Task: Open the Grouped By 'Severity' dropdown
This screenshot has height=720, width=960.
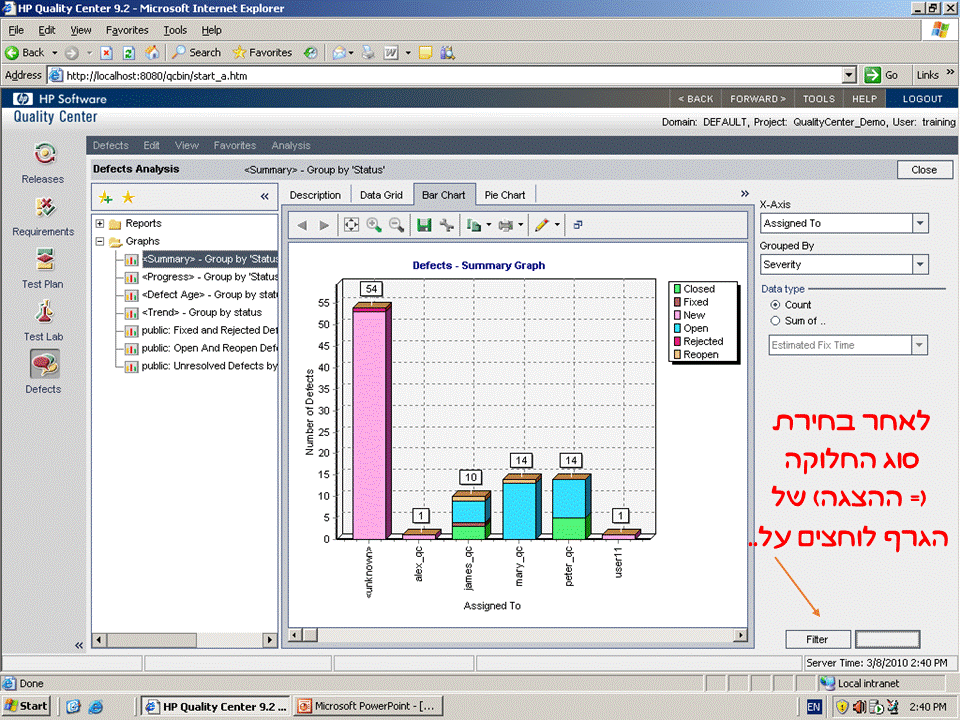Action: [920, 264]
